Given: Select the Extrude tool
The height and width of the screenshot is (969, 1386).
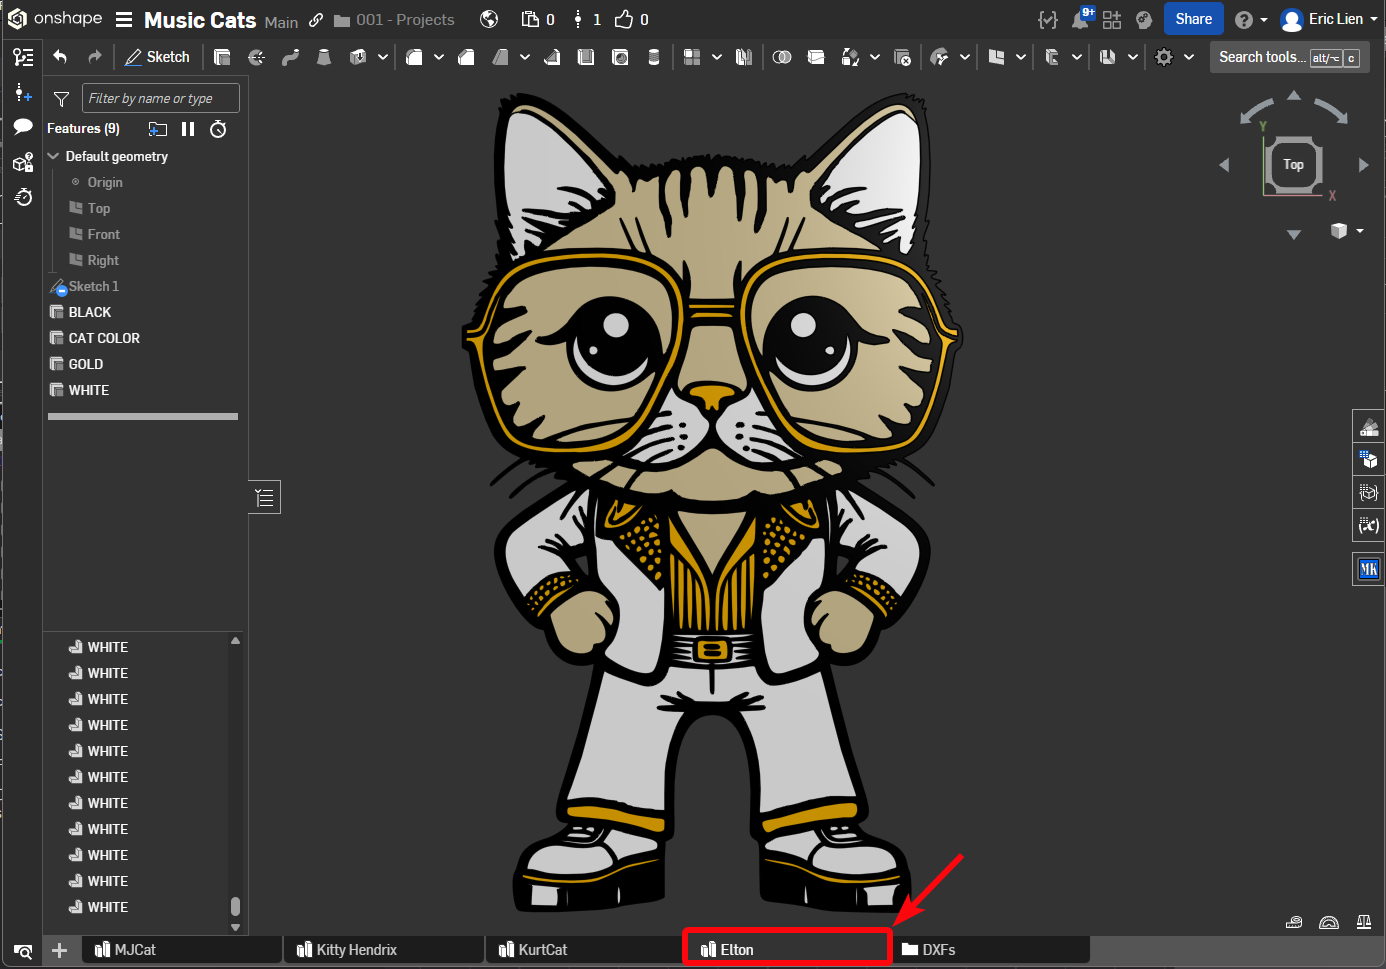Looking at the screenshot, I should (x=222, y=57).
